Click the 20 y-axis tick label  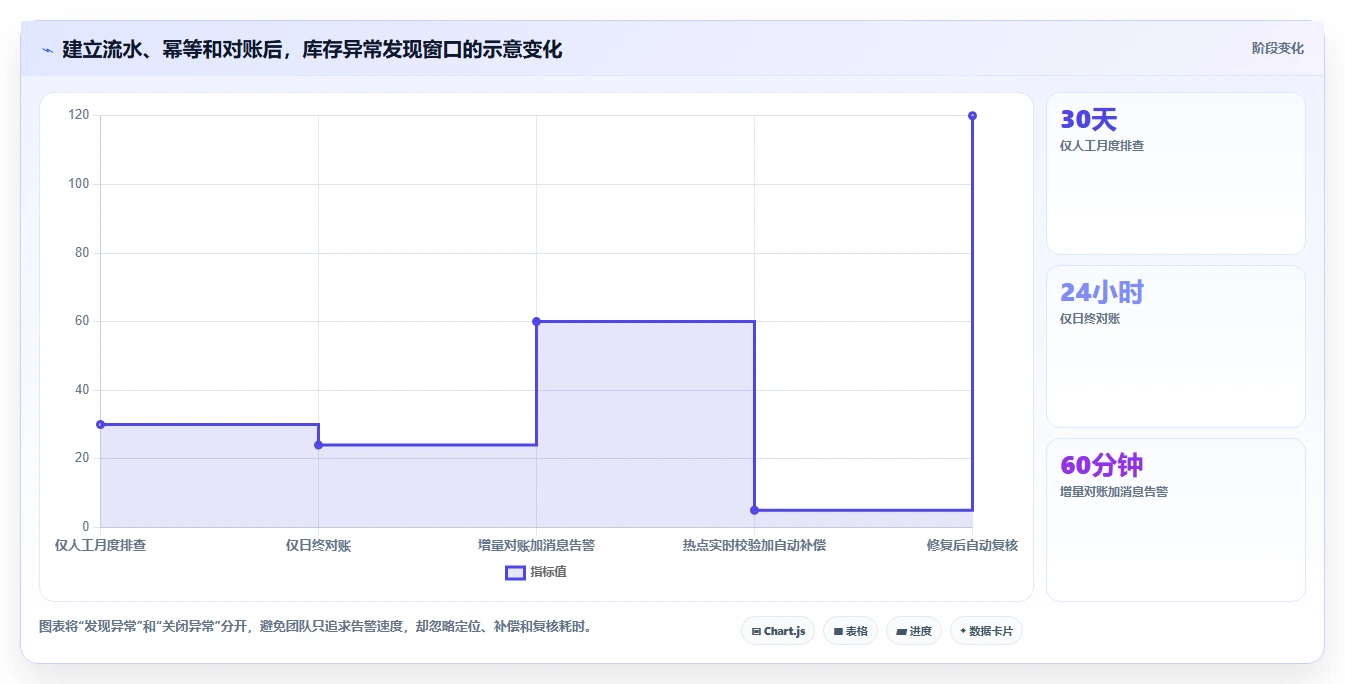82,458
